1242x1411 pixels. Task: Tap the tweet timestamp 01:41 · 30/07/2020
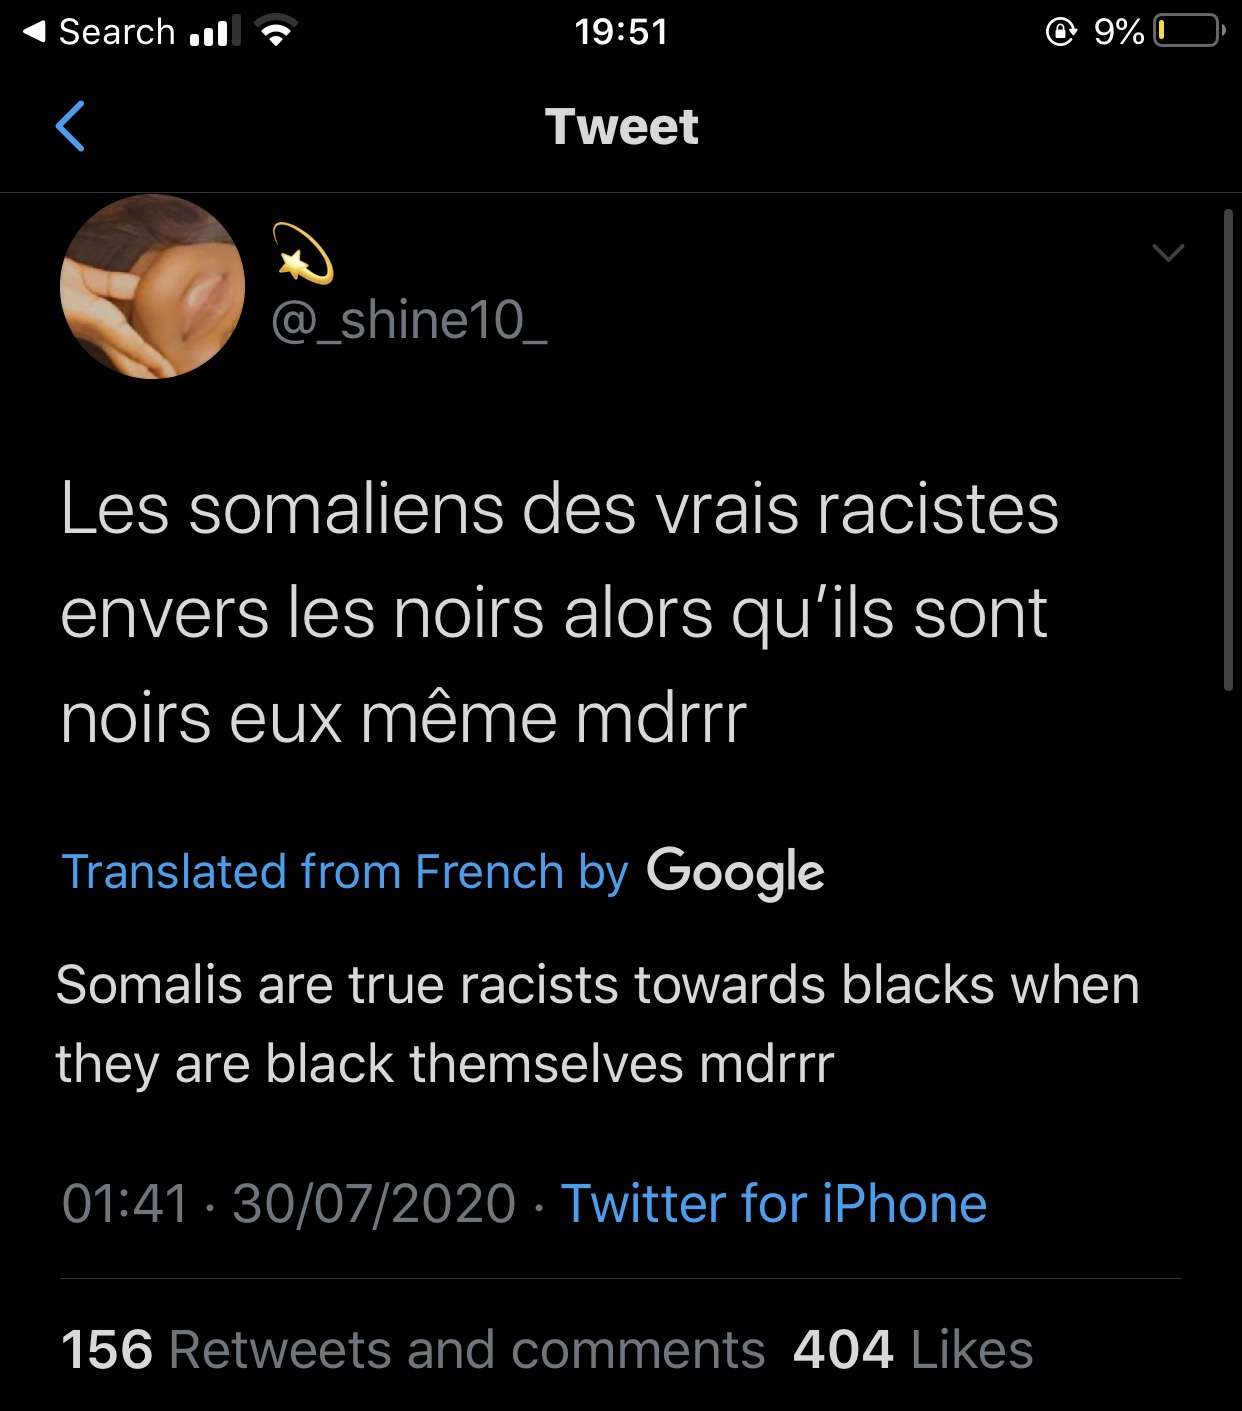tap(288, 1203)
